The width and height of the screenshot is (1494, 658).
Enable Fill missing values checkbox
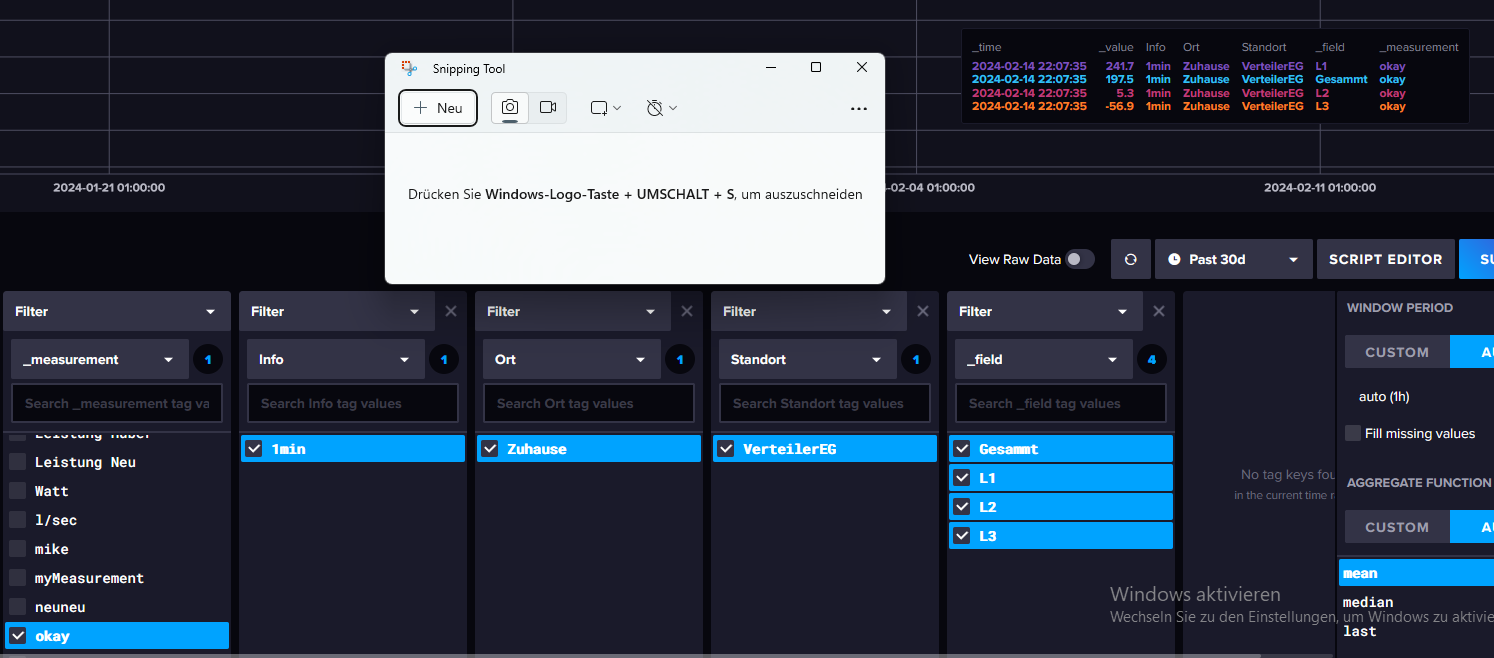coord(1353,433)
